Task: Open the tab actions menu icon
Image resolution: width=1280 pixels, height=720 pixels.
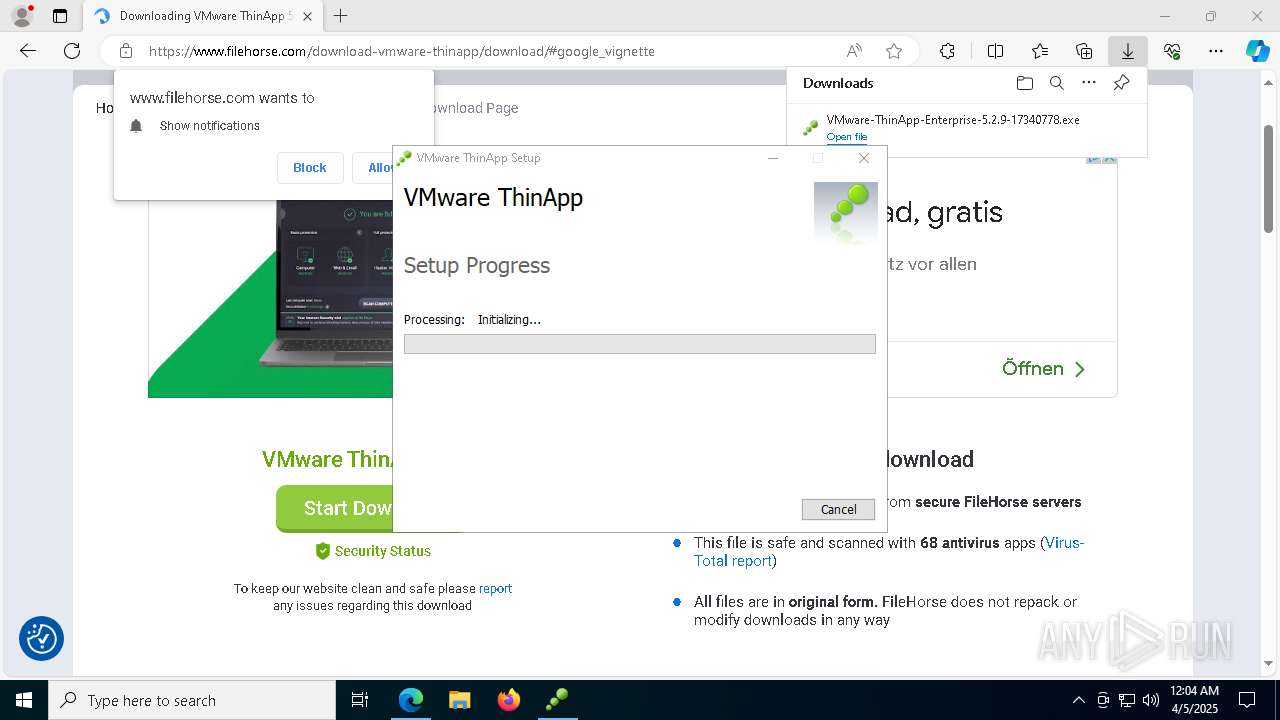Action: pos(60,16)
